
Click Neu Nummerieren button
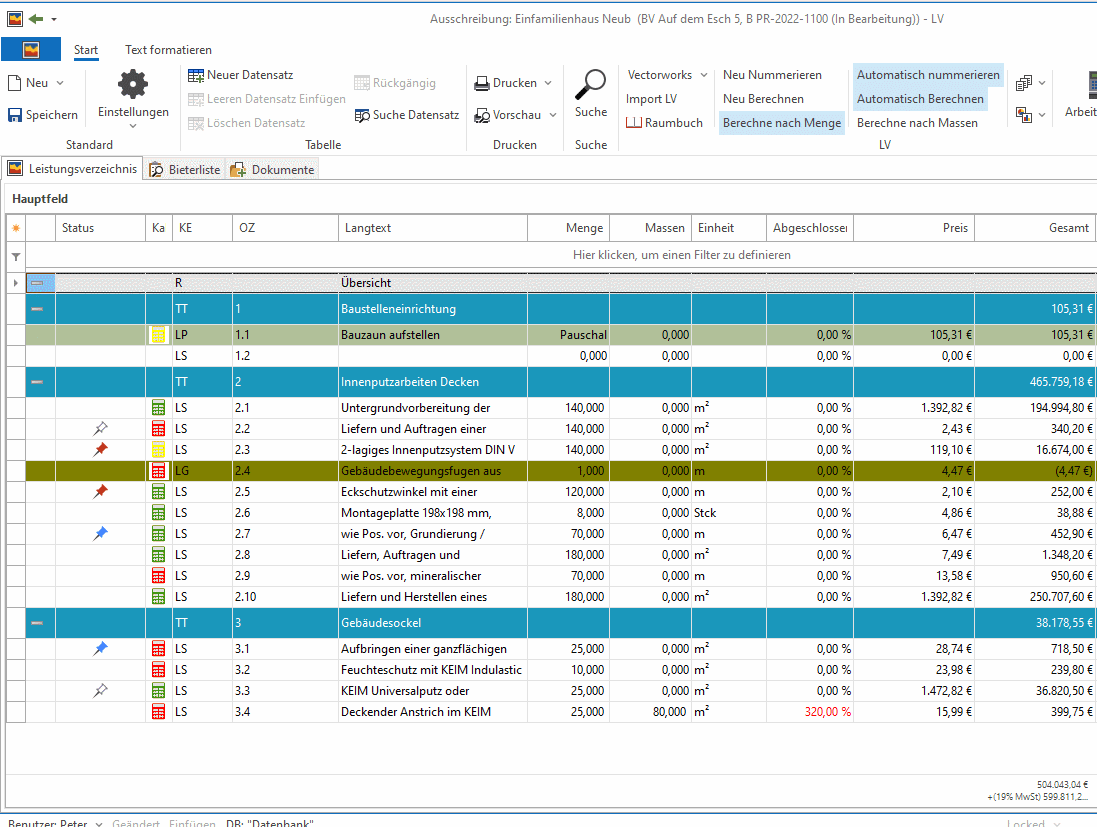coord(772,75)
